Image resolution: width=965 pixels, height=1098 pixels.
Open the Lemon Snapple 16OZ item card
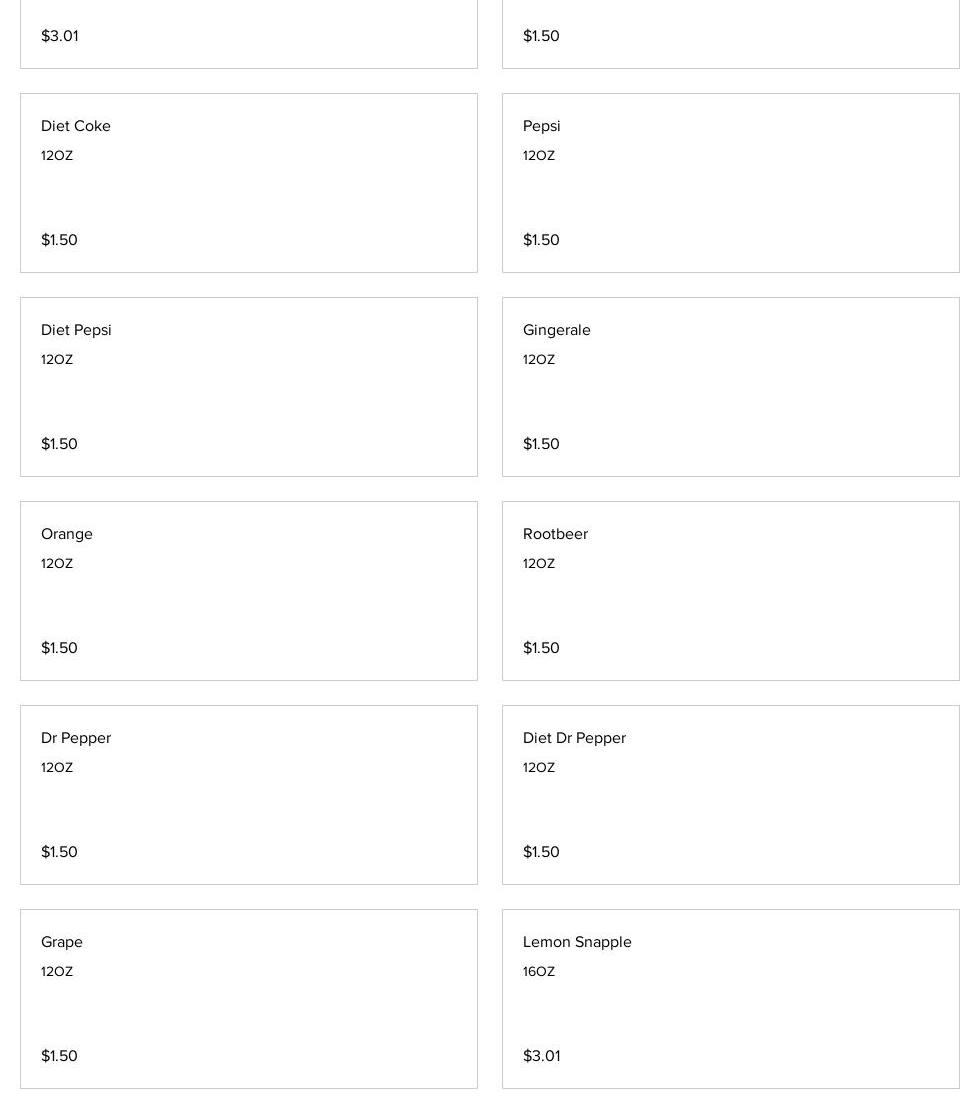pyautogui.click(x=730, y=999)
